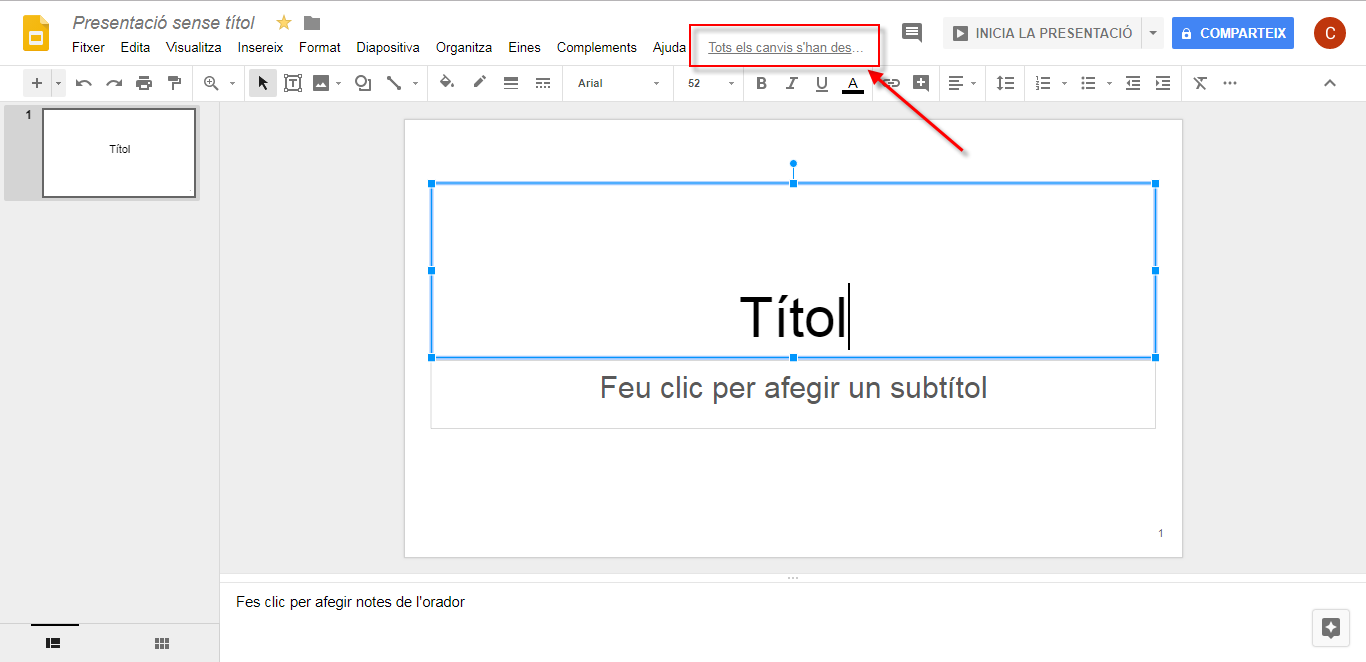The image size is (1366, 662).
Task: Open border color pencil tool
Action: (480, 83)
